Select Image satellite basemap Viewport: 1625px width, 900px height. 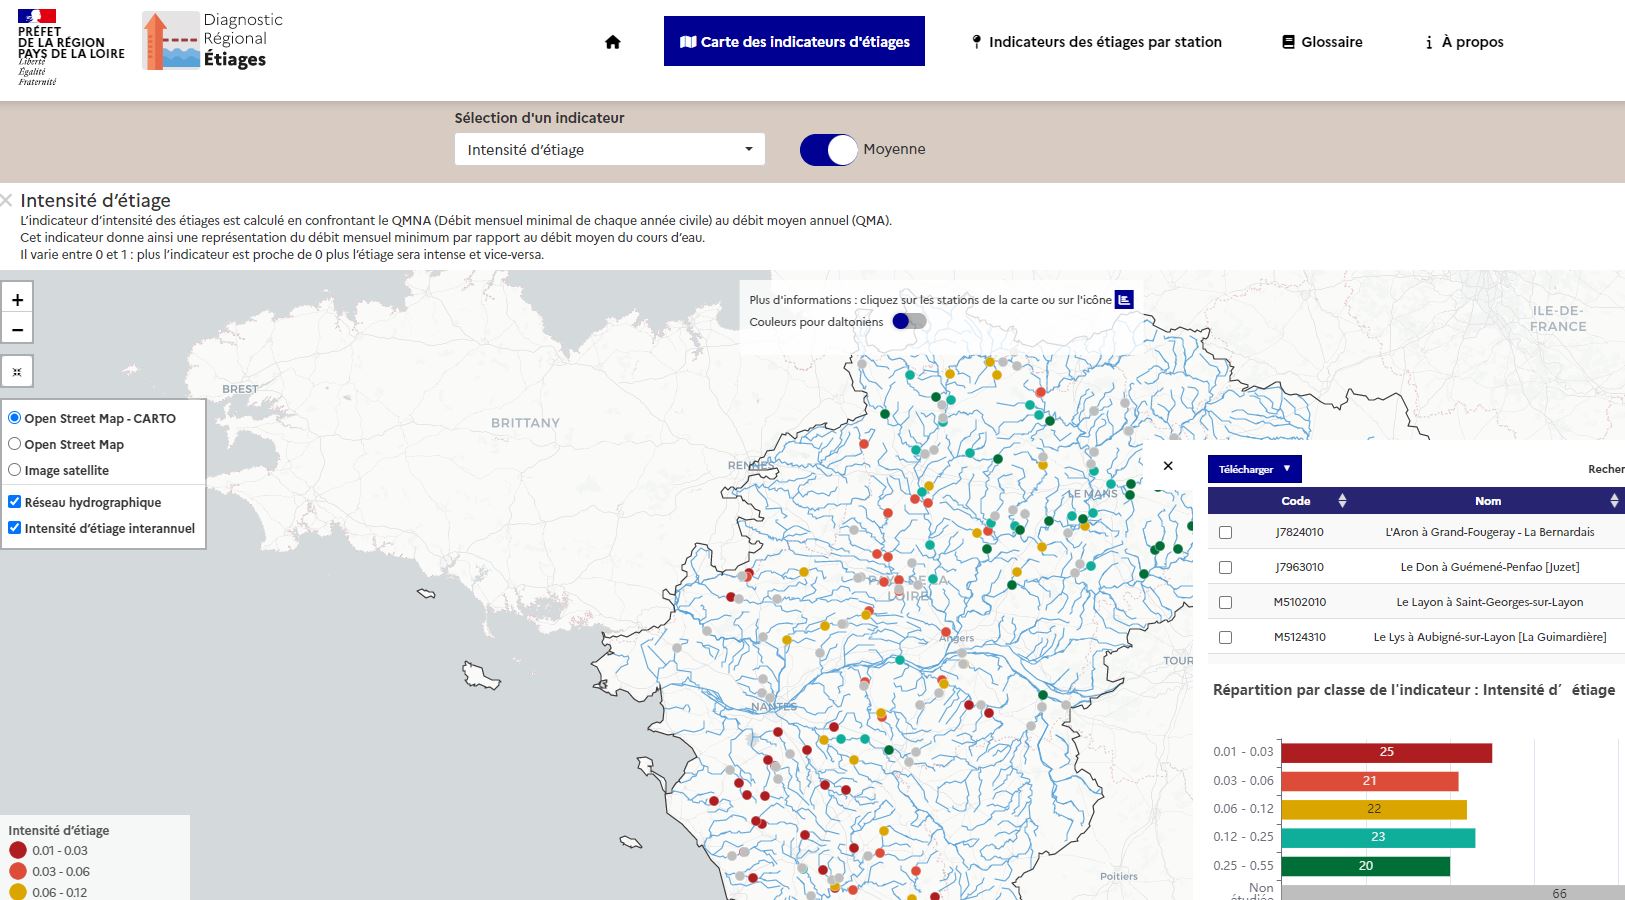pyautogui.click(x=14, y=470)
